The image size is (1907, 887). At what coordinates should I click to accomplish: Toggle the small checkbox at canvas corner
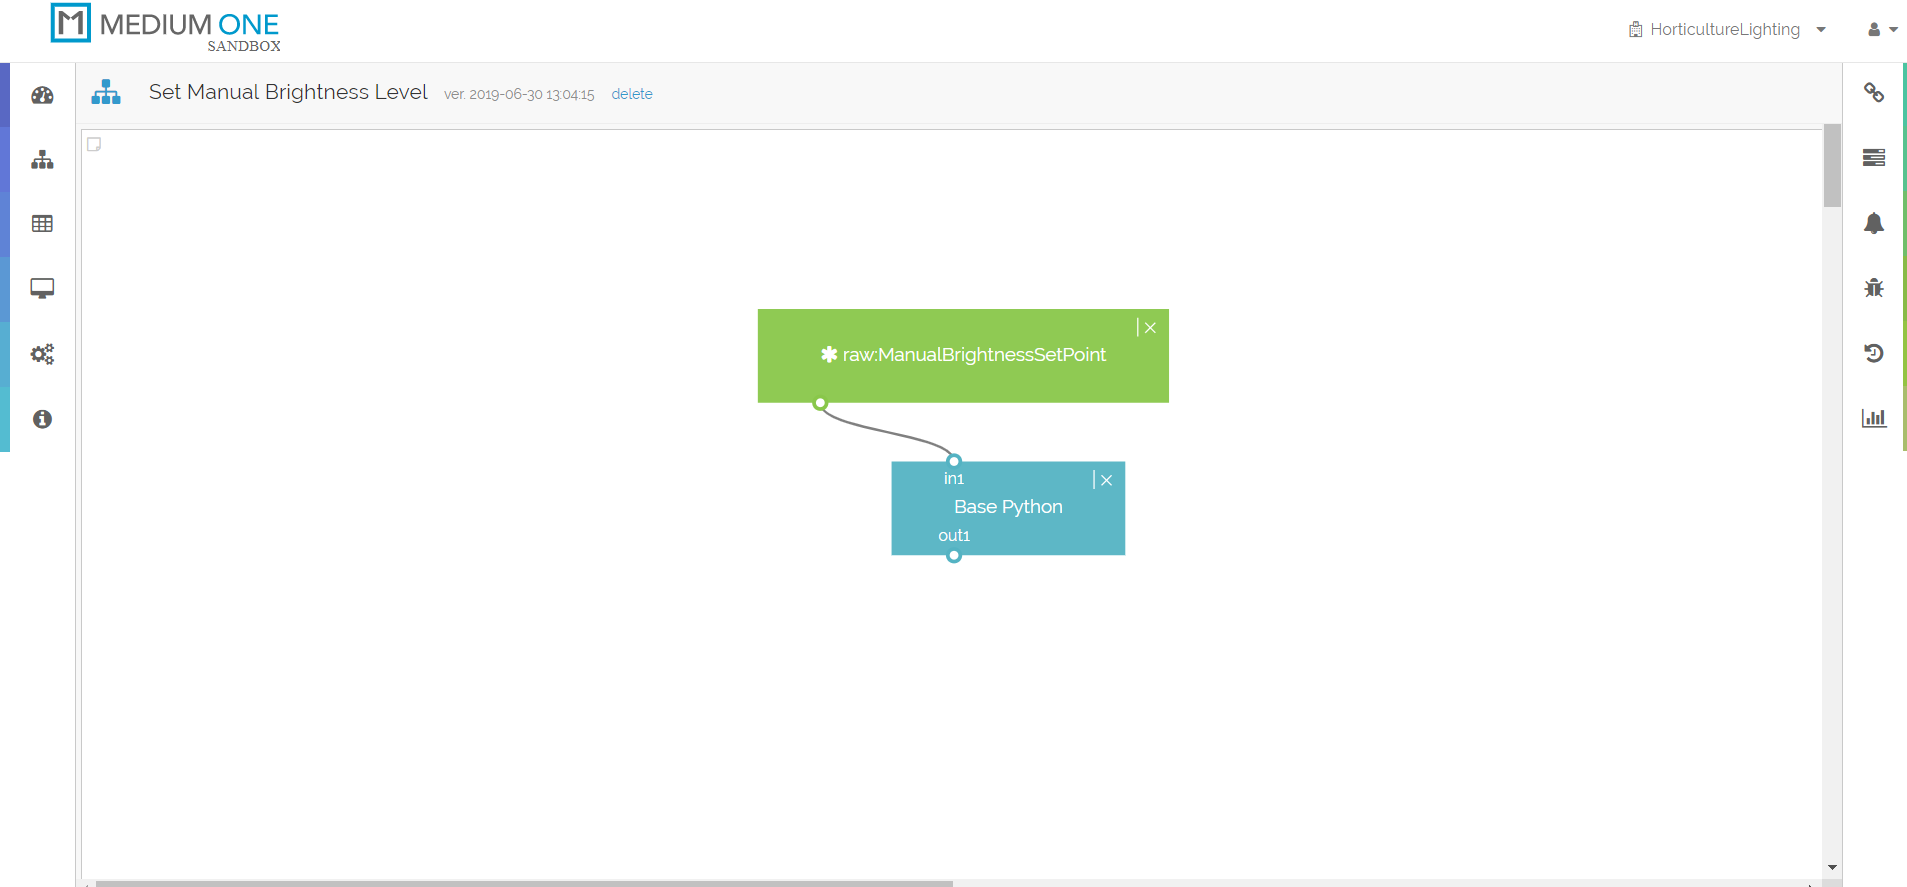(x=94, y=144)
